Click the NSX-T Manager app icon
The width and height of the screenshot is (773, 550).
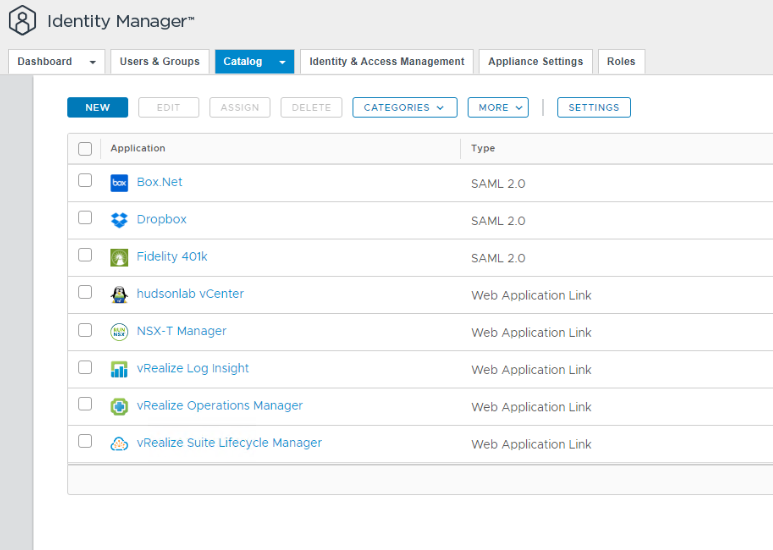click(119, 332)
